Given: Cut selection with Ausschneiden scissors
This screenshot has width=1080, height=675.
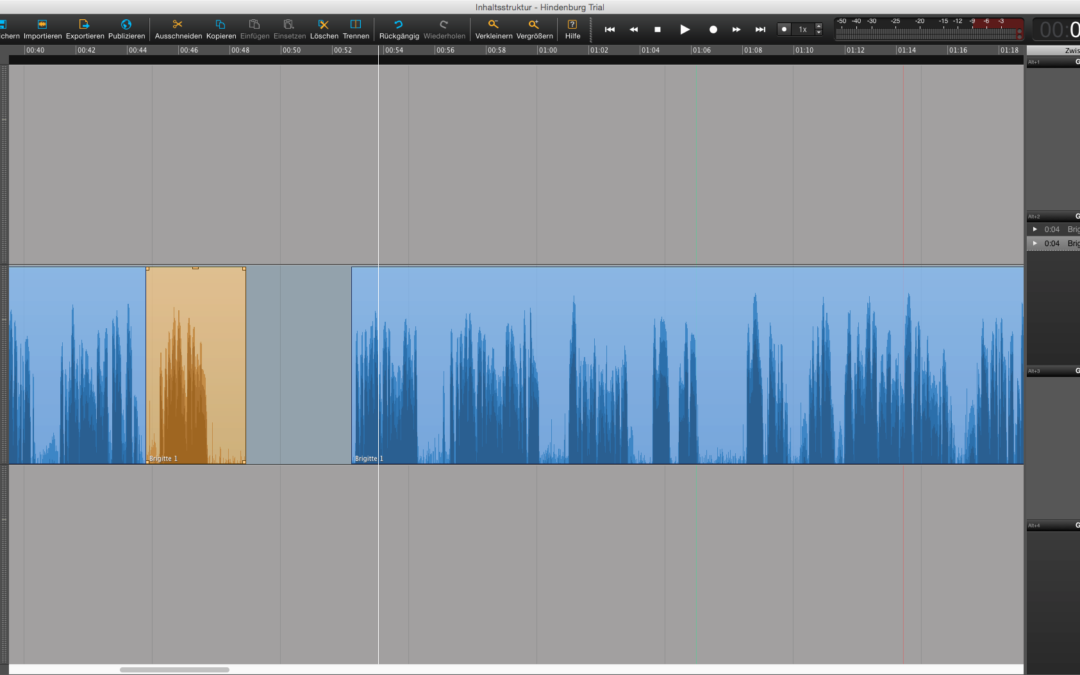Looking at the screenshot, I should pos(178,25).
